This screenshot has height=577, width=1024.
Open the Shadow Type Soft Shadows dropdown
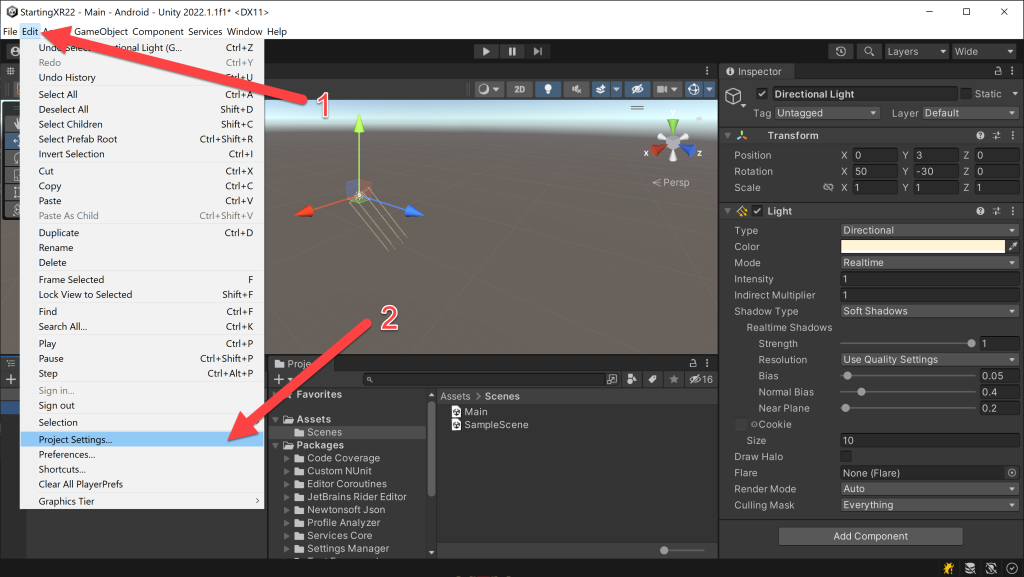point(929,311)
